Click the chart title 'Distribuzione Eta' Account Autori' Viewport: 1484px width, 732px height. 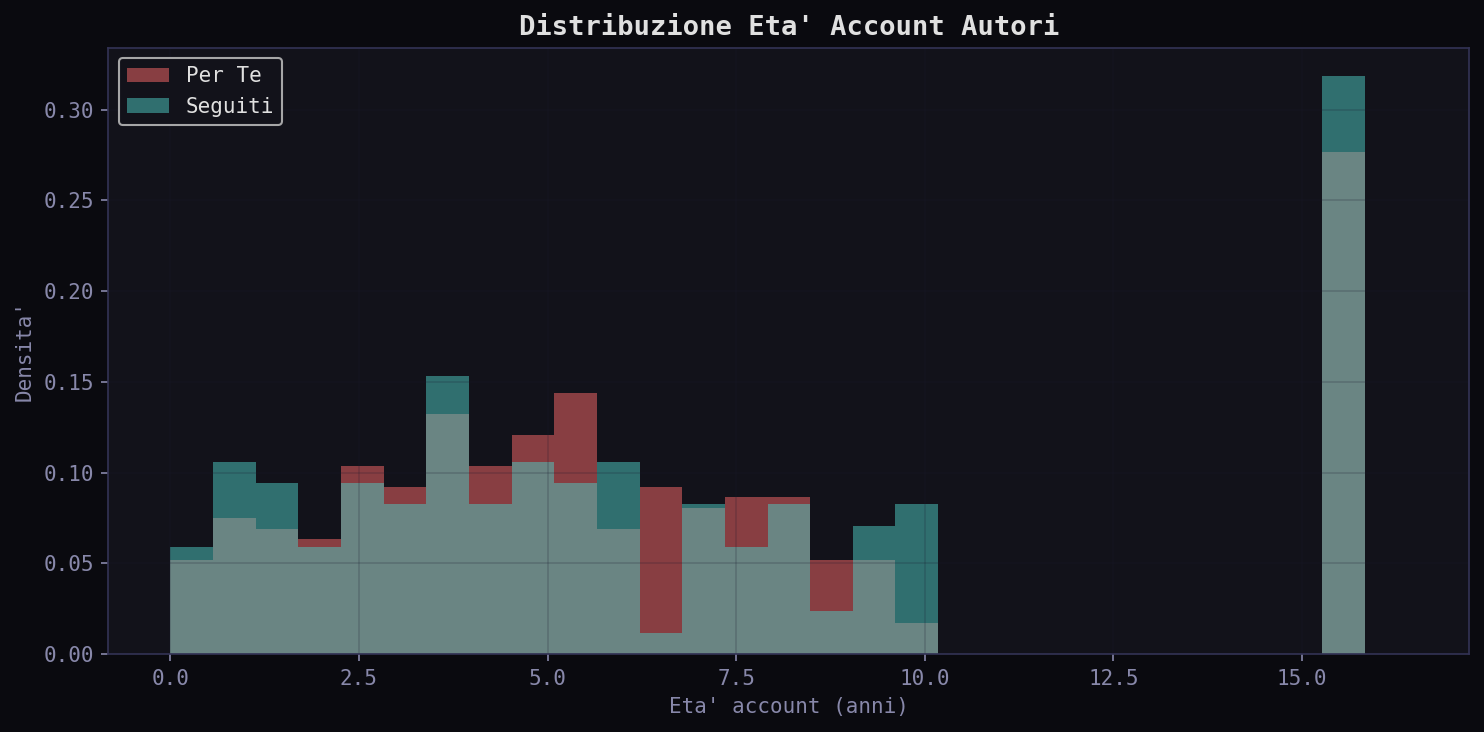click(788, 26)
